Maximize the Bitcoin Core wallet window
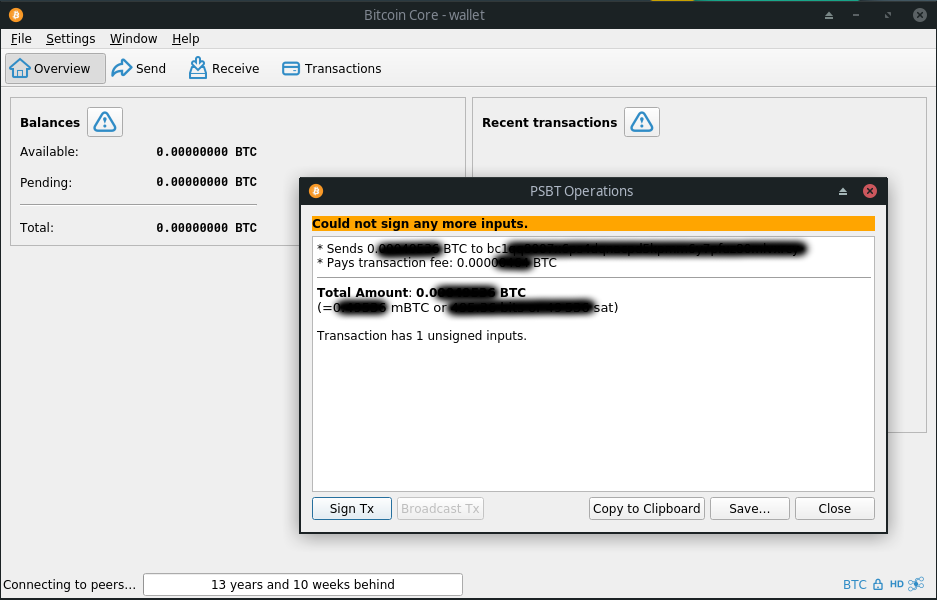Screen dimensions: 937x600 [888, 16]
